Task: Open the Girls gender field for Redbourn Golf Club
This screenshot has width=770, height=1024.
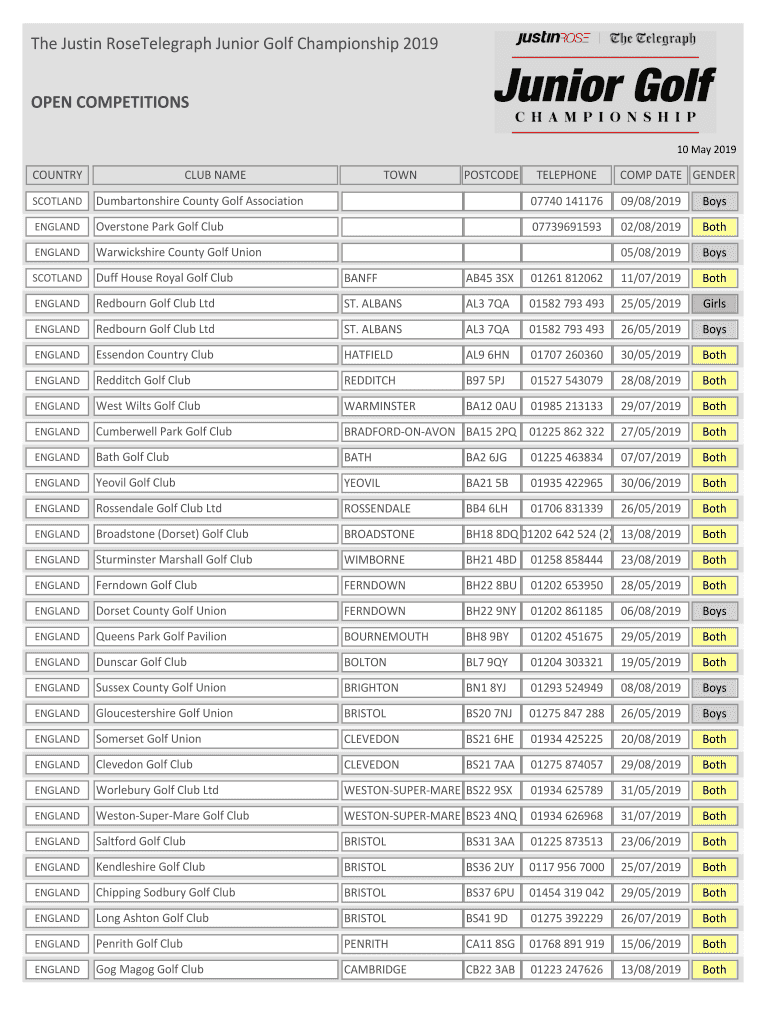Action: 713,304
